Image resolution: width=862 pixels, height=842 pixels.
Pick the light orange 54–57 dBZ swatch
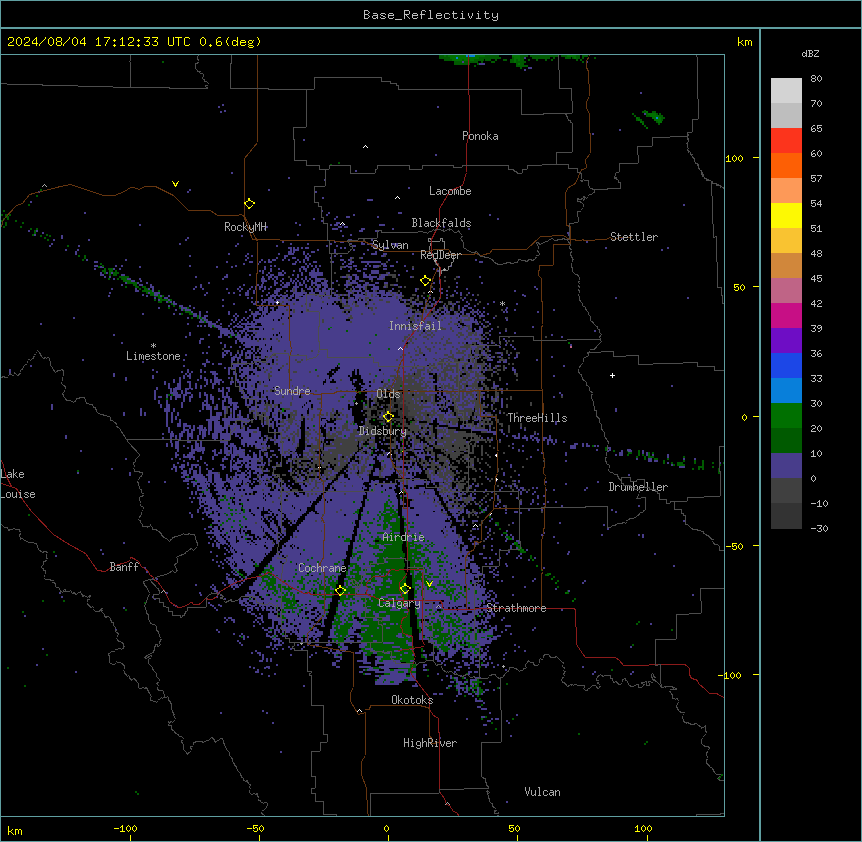pos(786,191)
